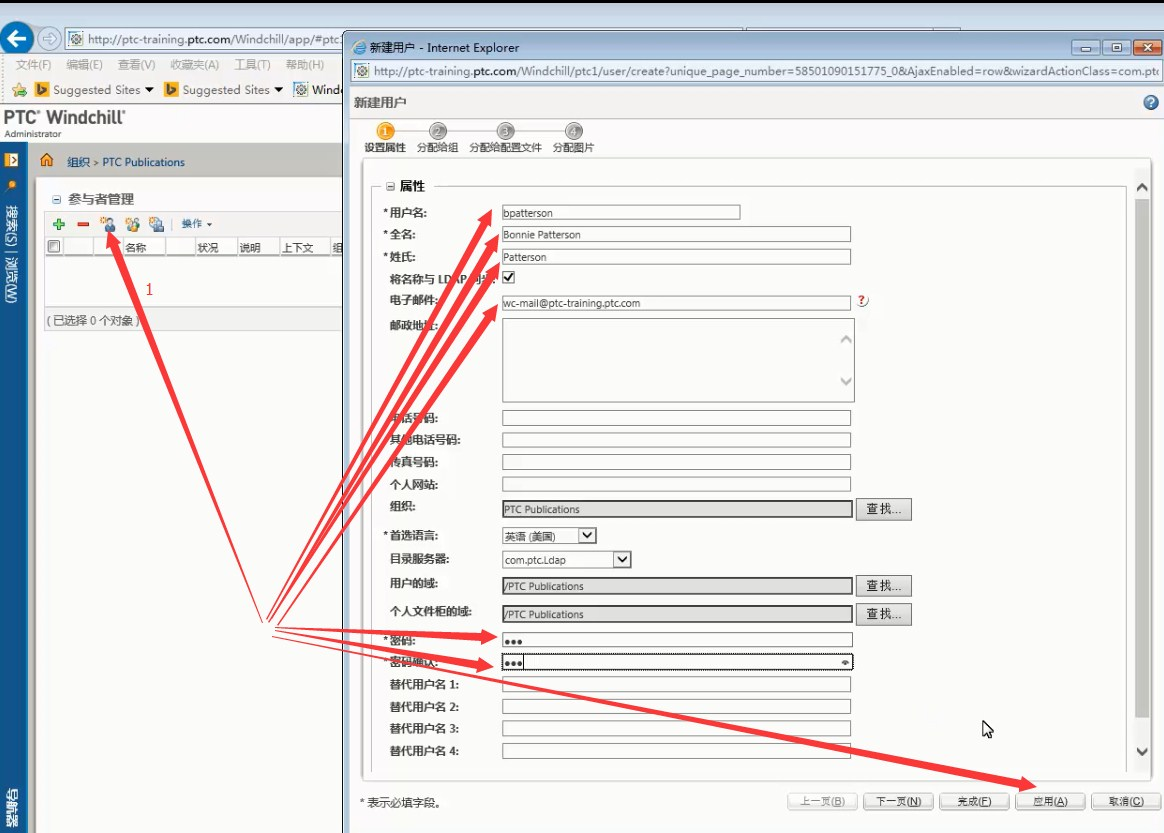Click the browser back arrow button
This screenshot has width=1164, height=833.
17,38
